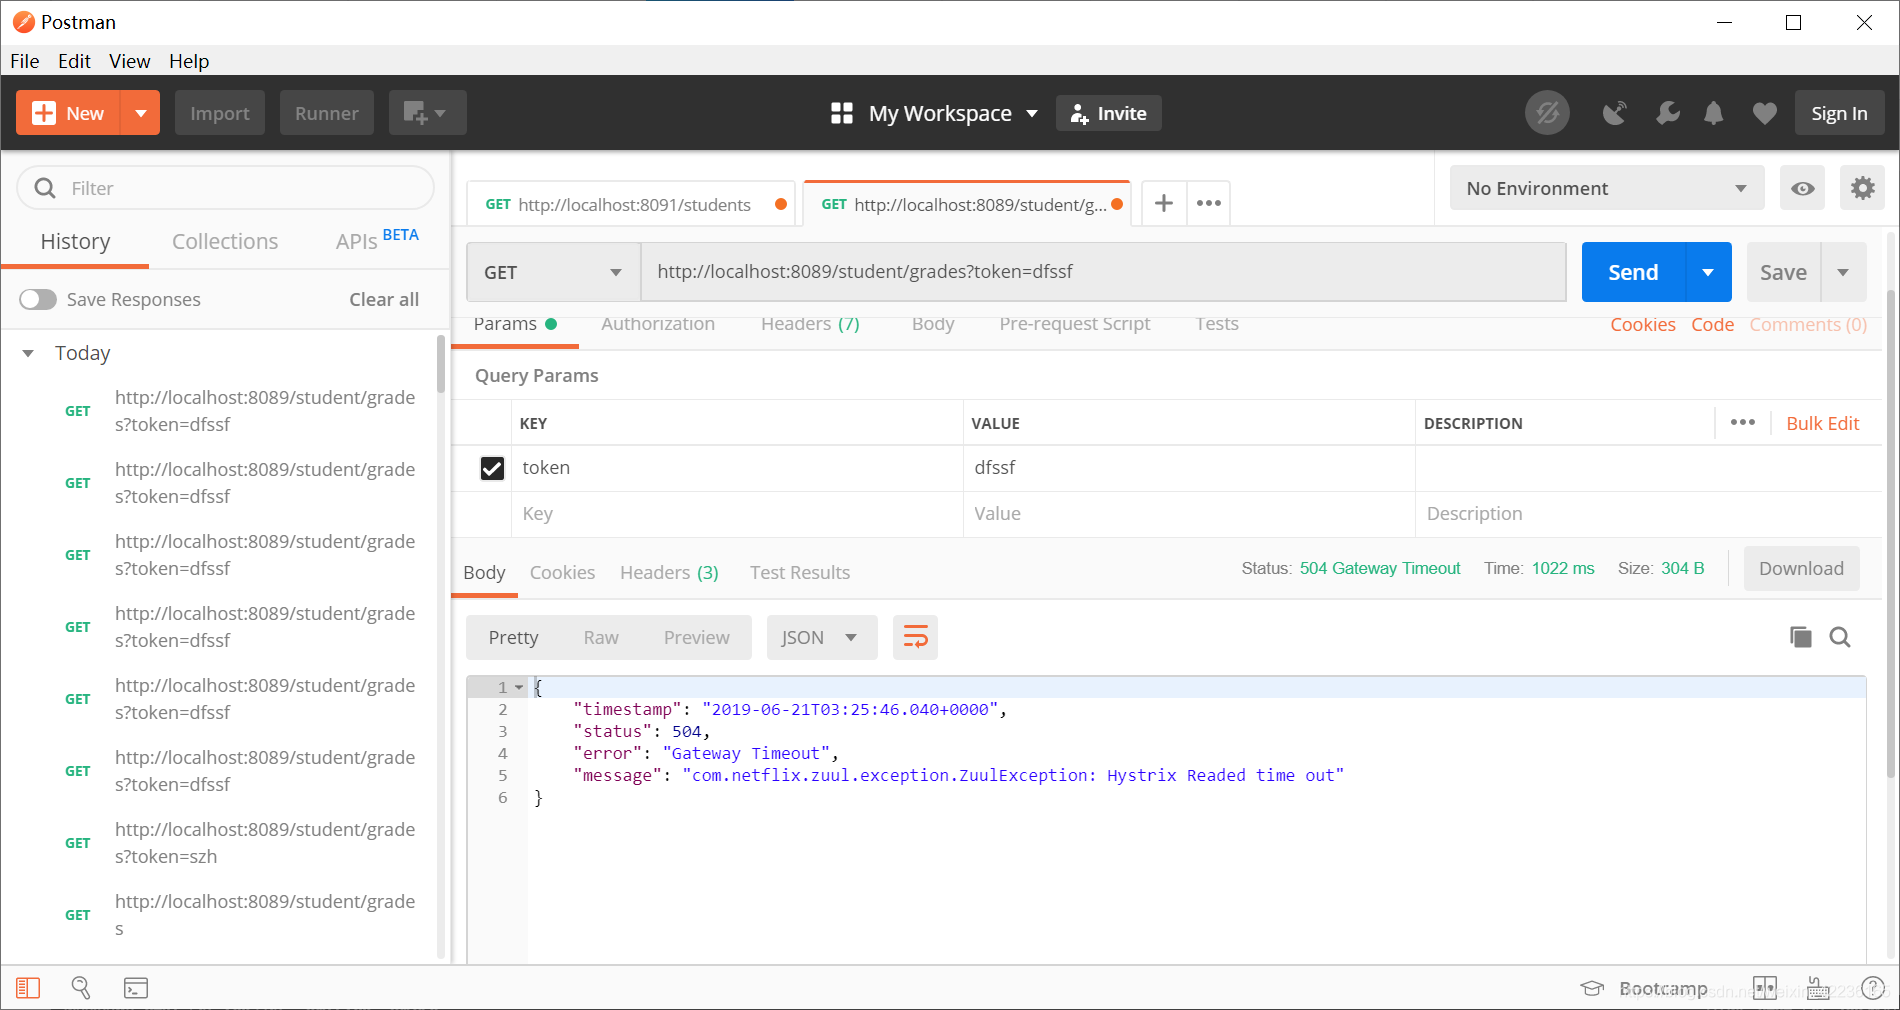The height and width of the screenshot is (1010, 1900).
Task: Toggle the Save Responses switch
Action: click(x=38, y=299)
